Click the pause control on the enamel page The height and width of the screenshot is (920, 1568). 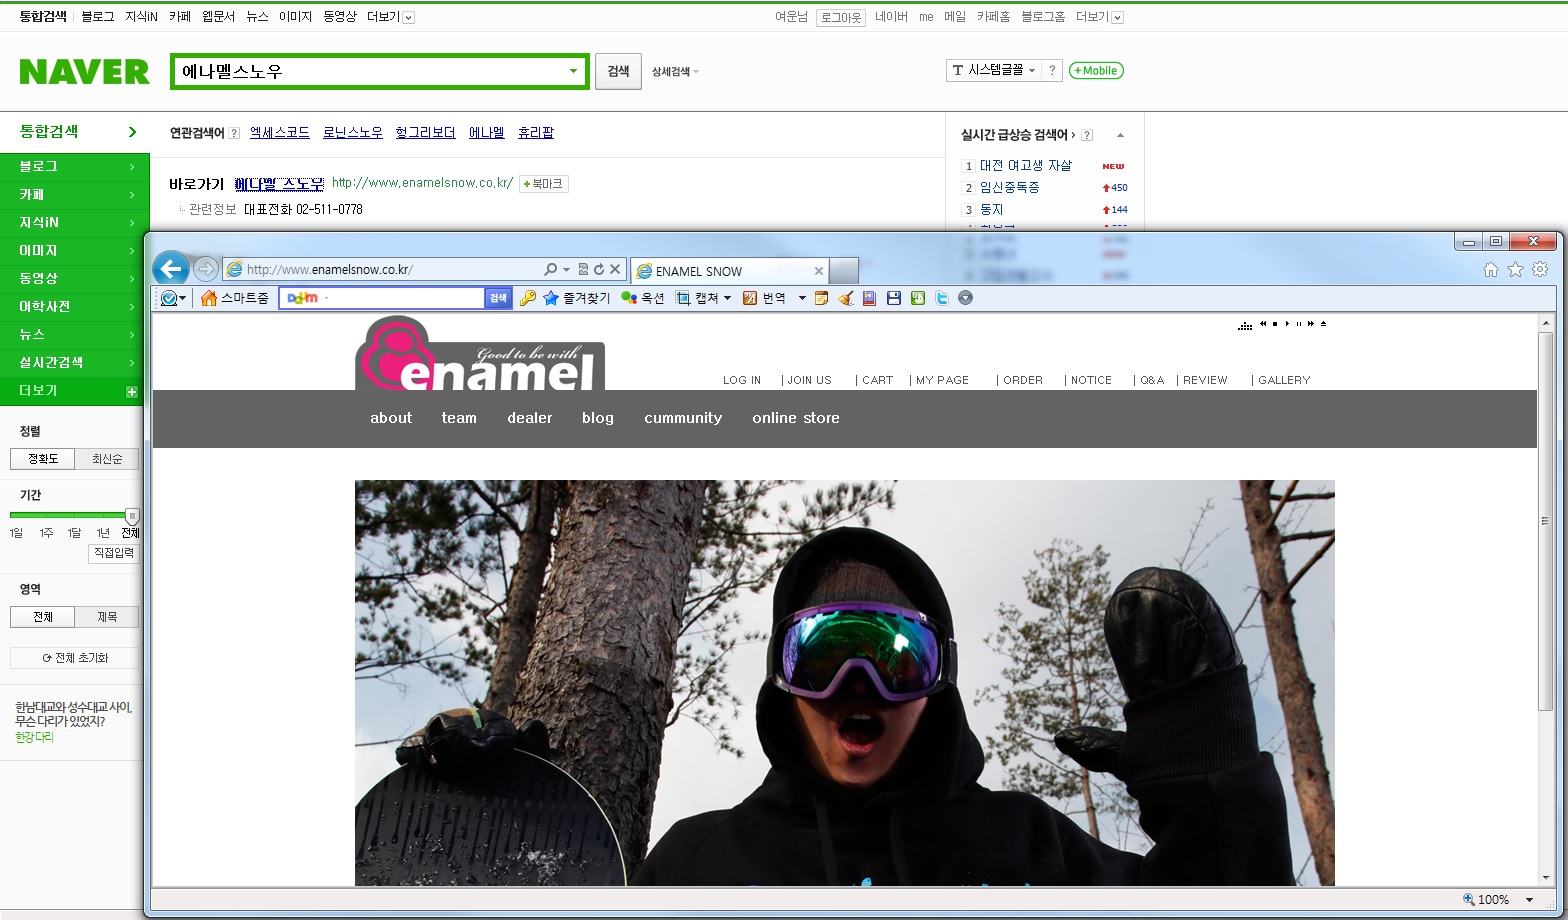click(1299, 324)
